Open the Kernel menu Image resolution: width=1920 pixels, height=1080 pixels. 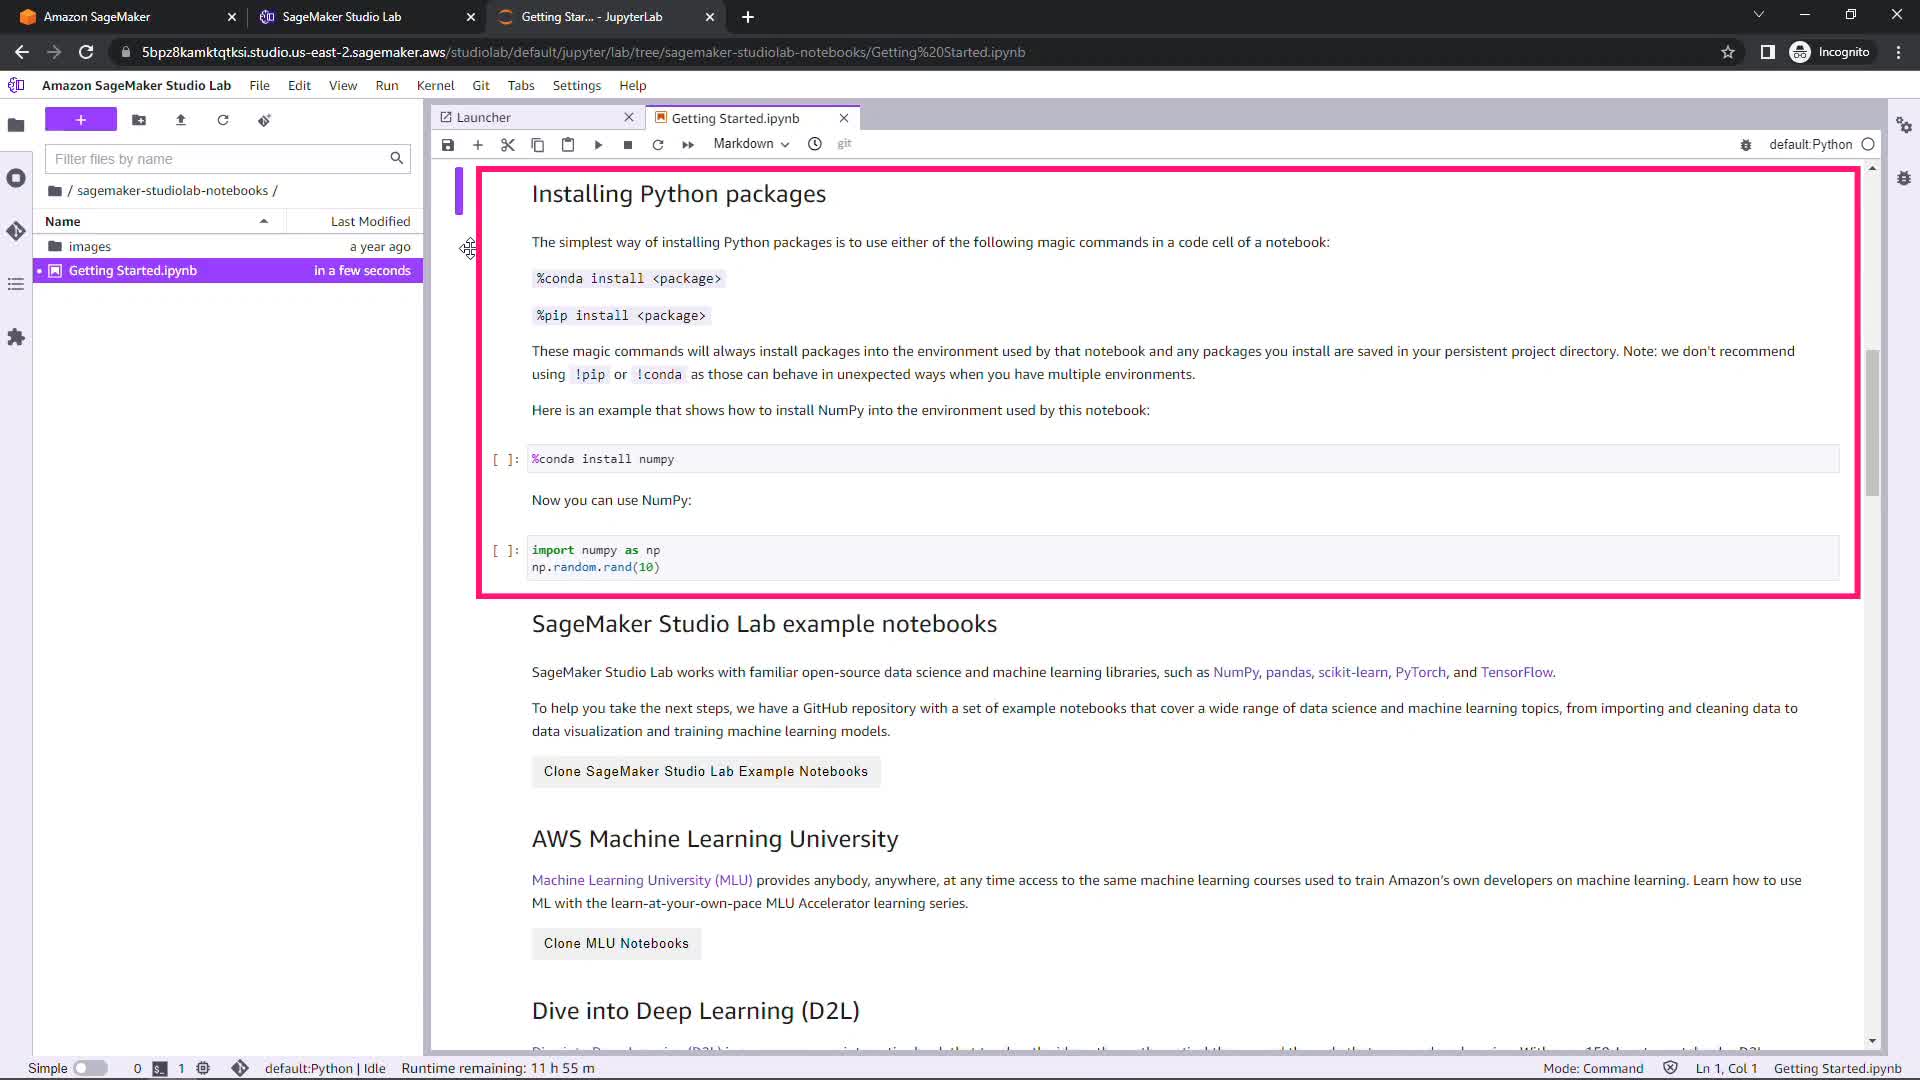[x=435, y=85]
